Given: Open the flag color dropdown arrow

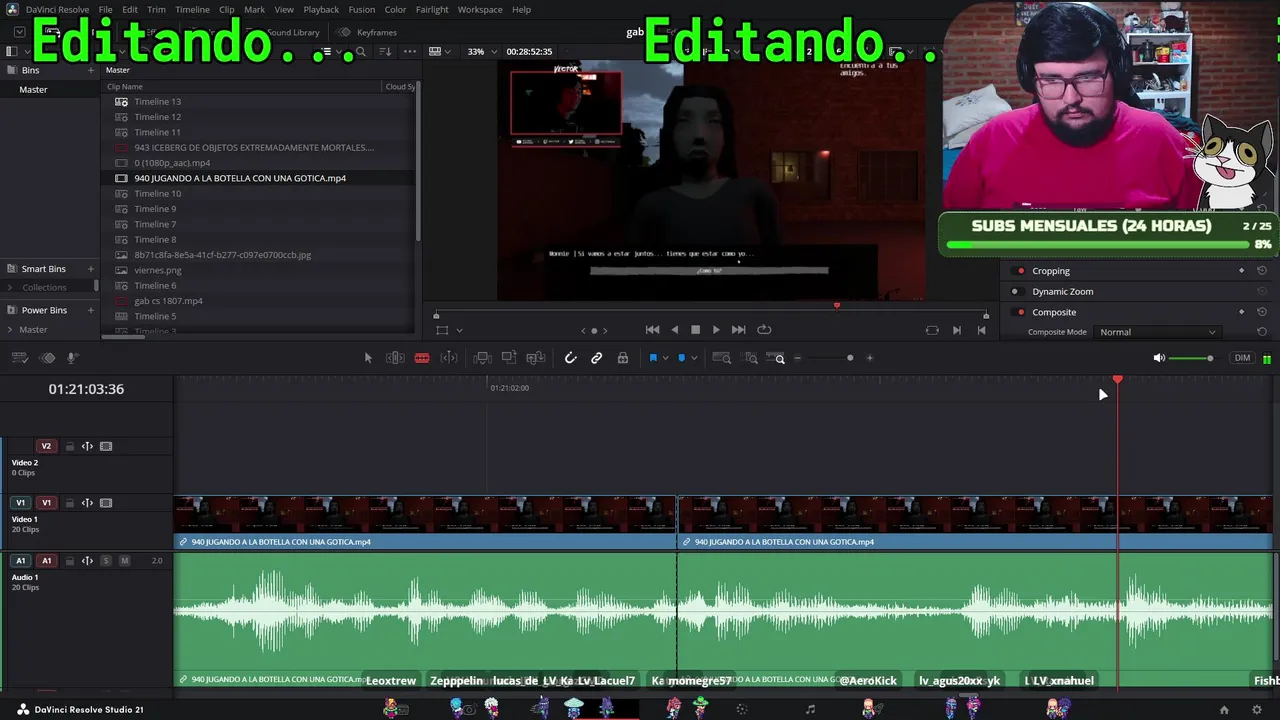Looking at the screenshot, I should point(665,359).
